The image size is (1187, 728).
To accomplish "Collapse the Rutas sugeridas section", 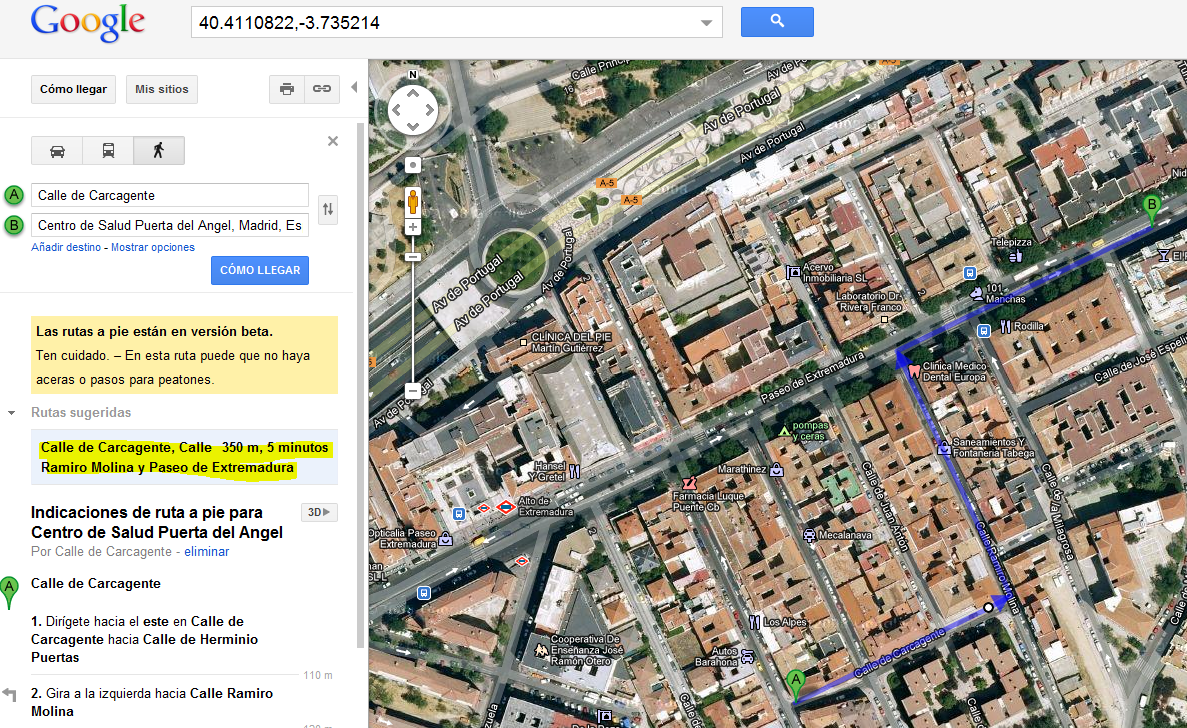I will point(10,412).
